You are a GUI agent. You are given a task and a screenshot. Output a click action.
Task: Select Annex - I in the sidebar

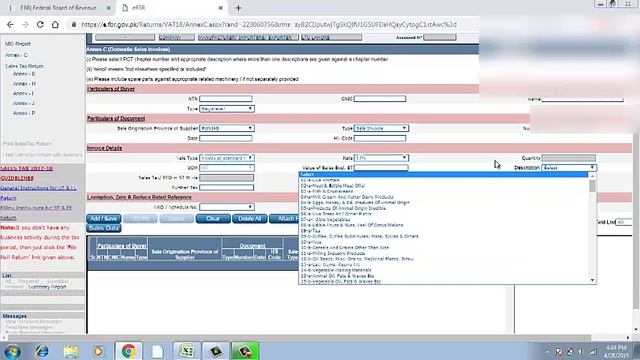coord(23,93)
